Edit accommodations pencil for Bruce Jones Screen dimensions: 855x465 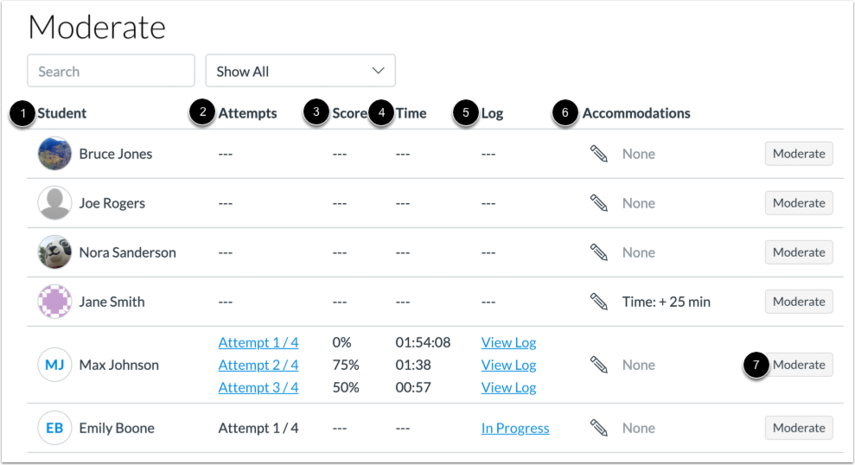click(x=599, y=154)
